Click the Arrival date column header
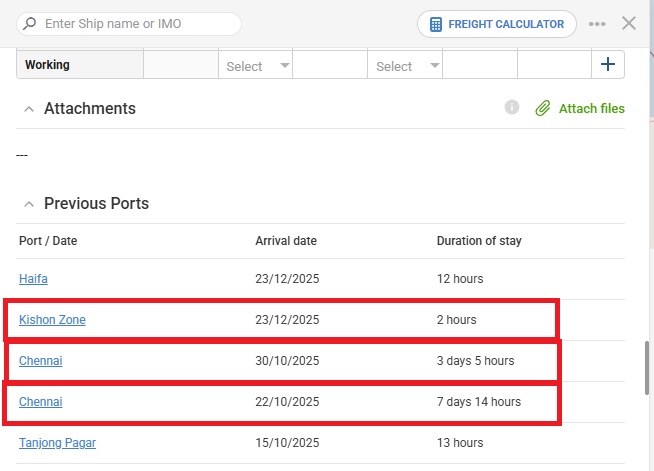The image size is (654, 471). [x=286, y=241]
